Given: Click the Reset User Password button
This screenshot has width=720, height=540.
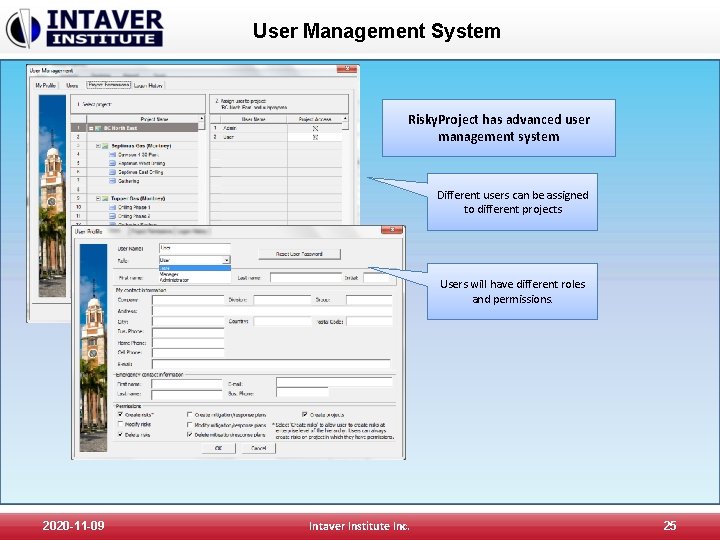Looking at the screenshot, I should (299, 254).
